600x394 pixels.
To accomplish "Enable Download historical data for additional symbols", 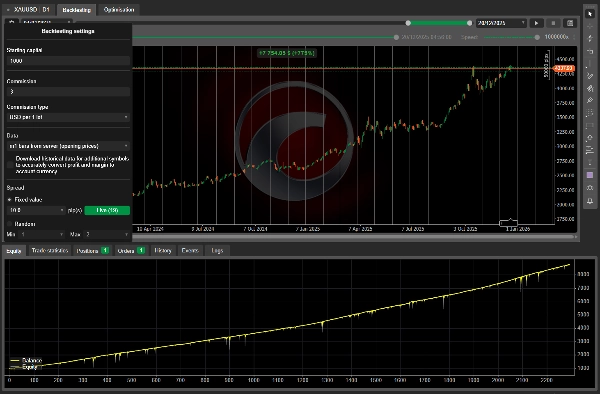I will [x=10, y=165].
